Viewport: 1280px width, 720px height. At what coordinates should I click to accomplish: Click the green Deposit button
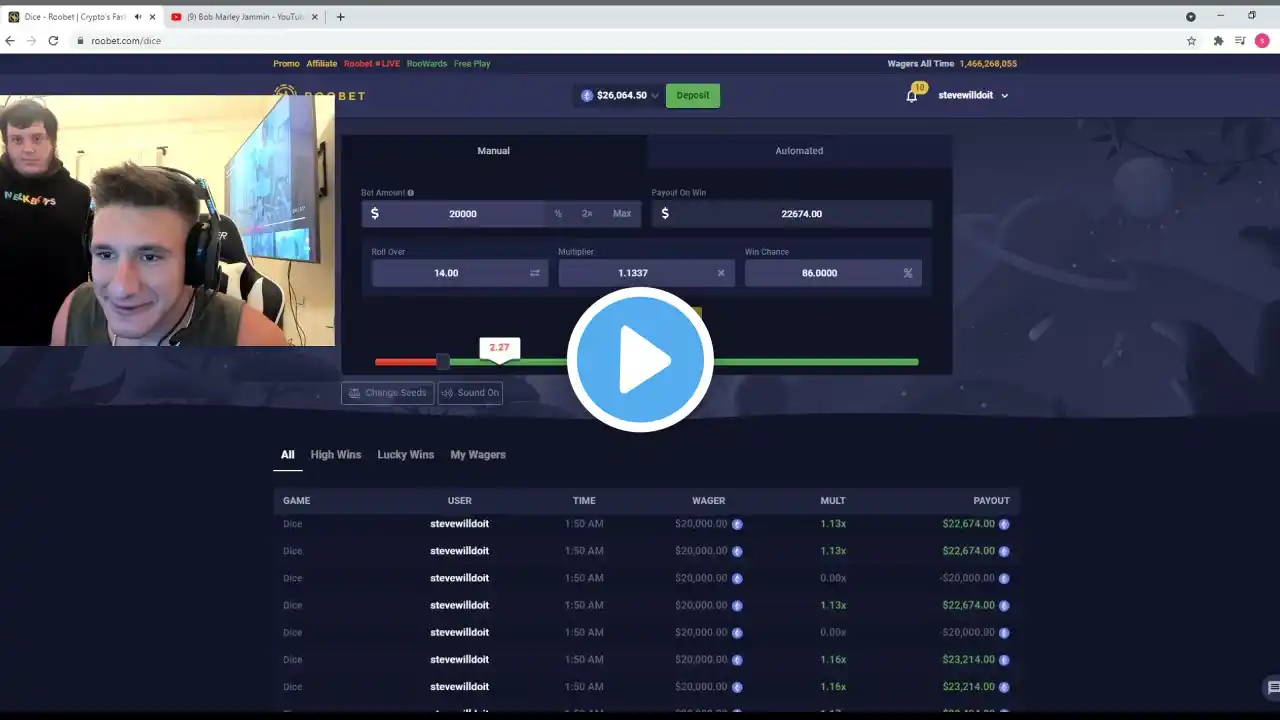point(693,96)
